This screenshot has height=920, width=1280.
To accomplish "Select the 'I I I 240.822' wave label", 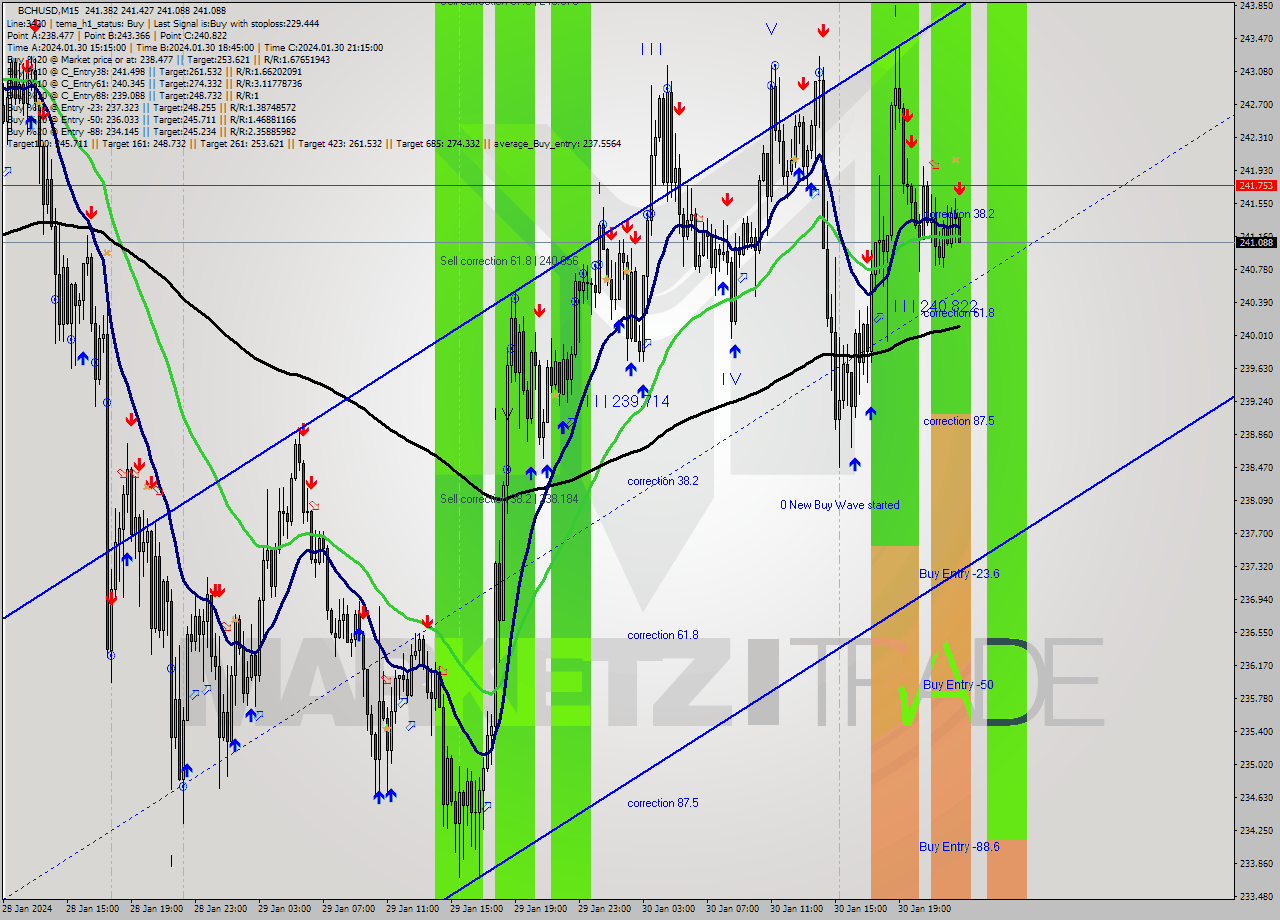I will [935, 306].
